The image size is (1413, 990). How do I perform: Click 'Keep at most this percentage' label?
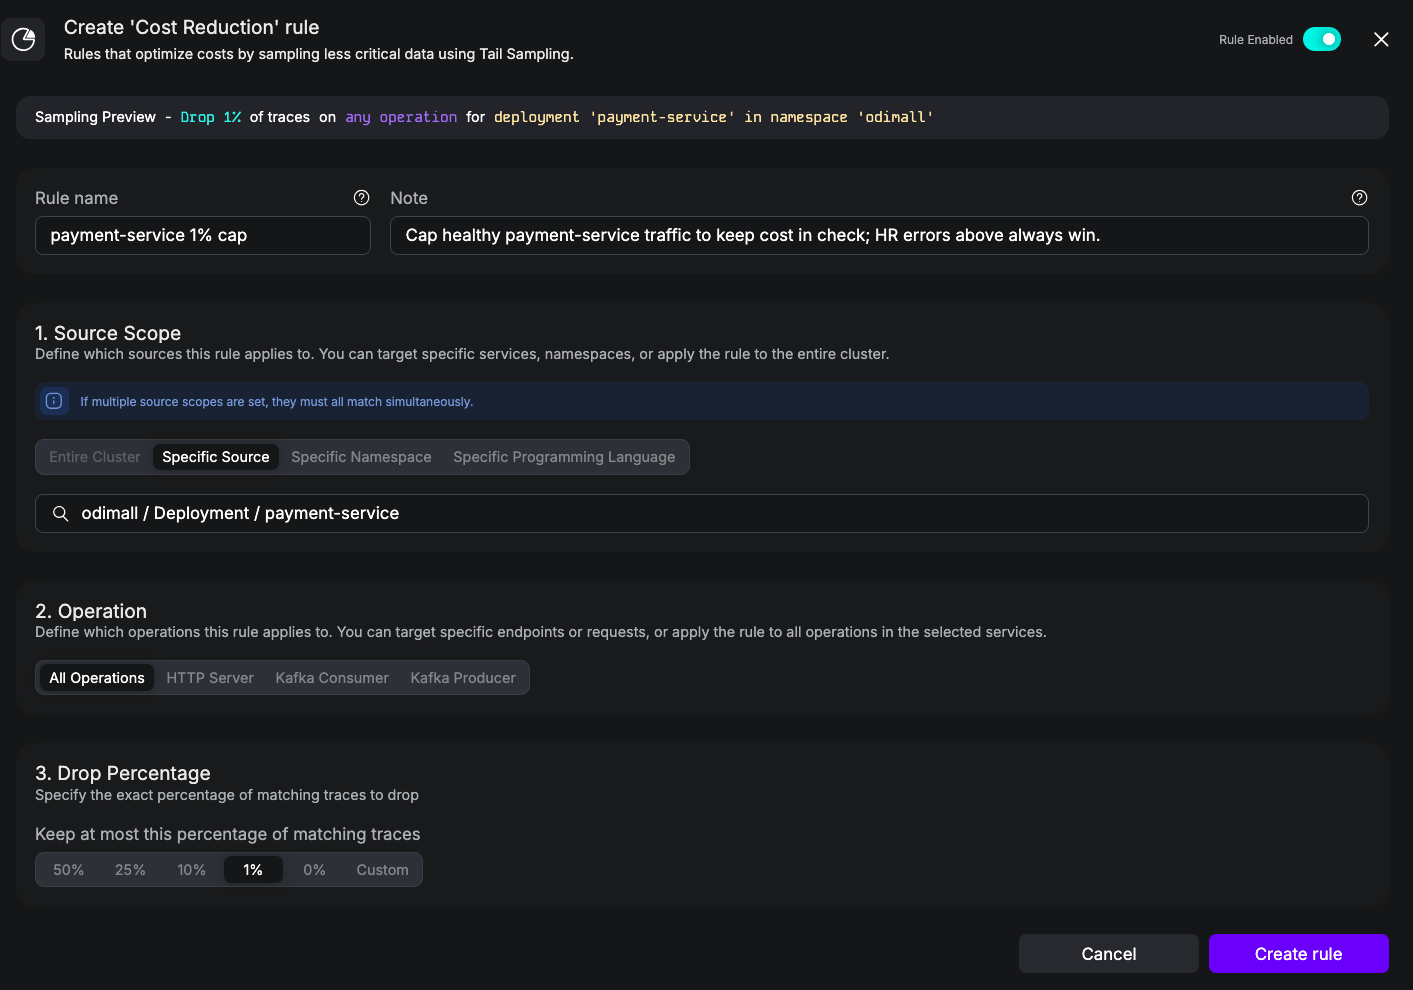pyautogui.click(x=228, y=834)
